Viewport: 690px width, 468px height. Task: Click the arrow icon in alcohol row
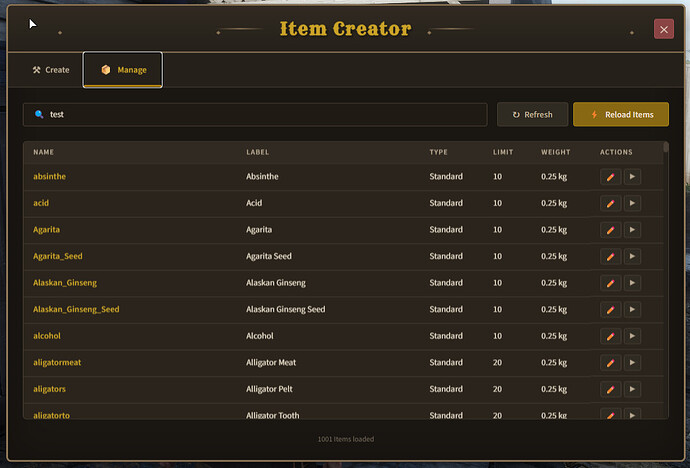632,336
